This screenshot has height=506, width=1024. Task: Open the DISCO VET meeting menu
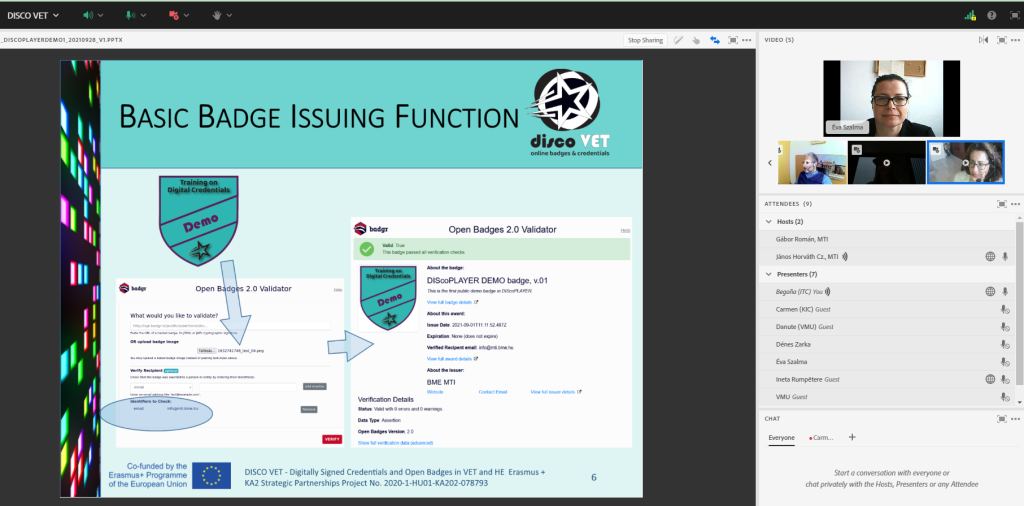[x=32, y=15]
